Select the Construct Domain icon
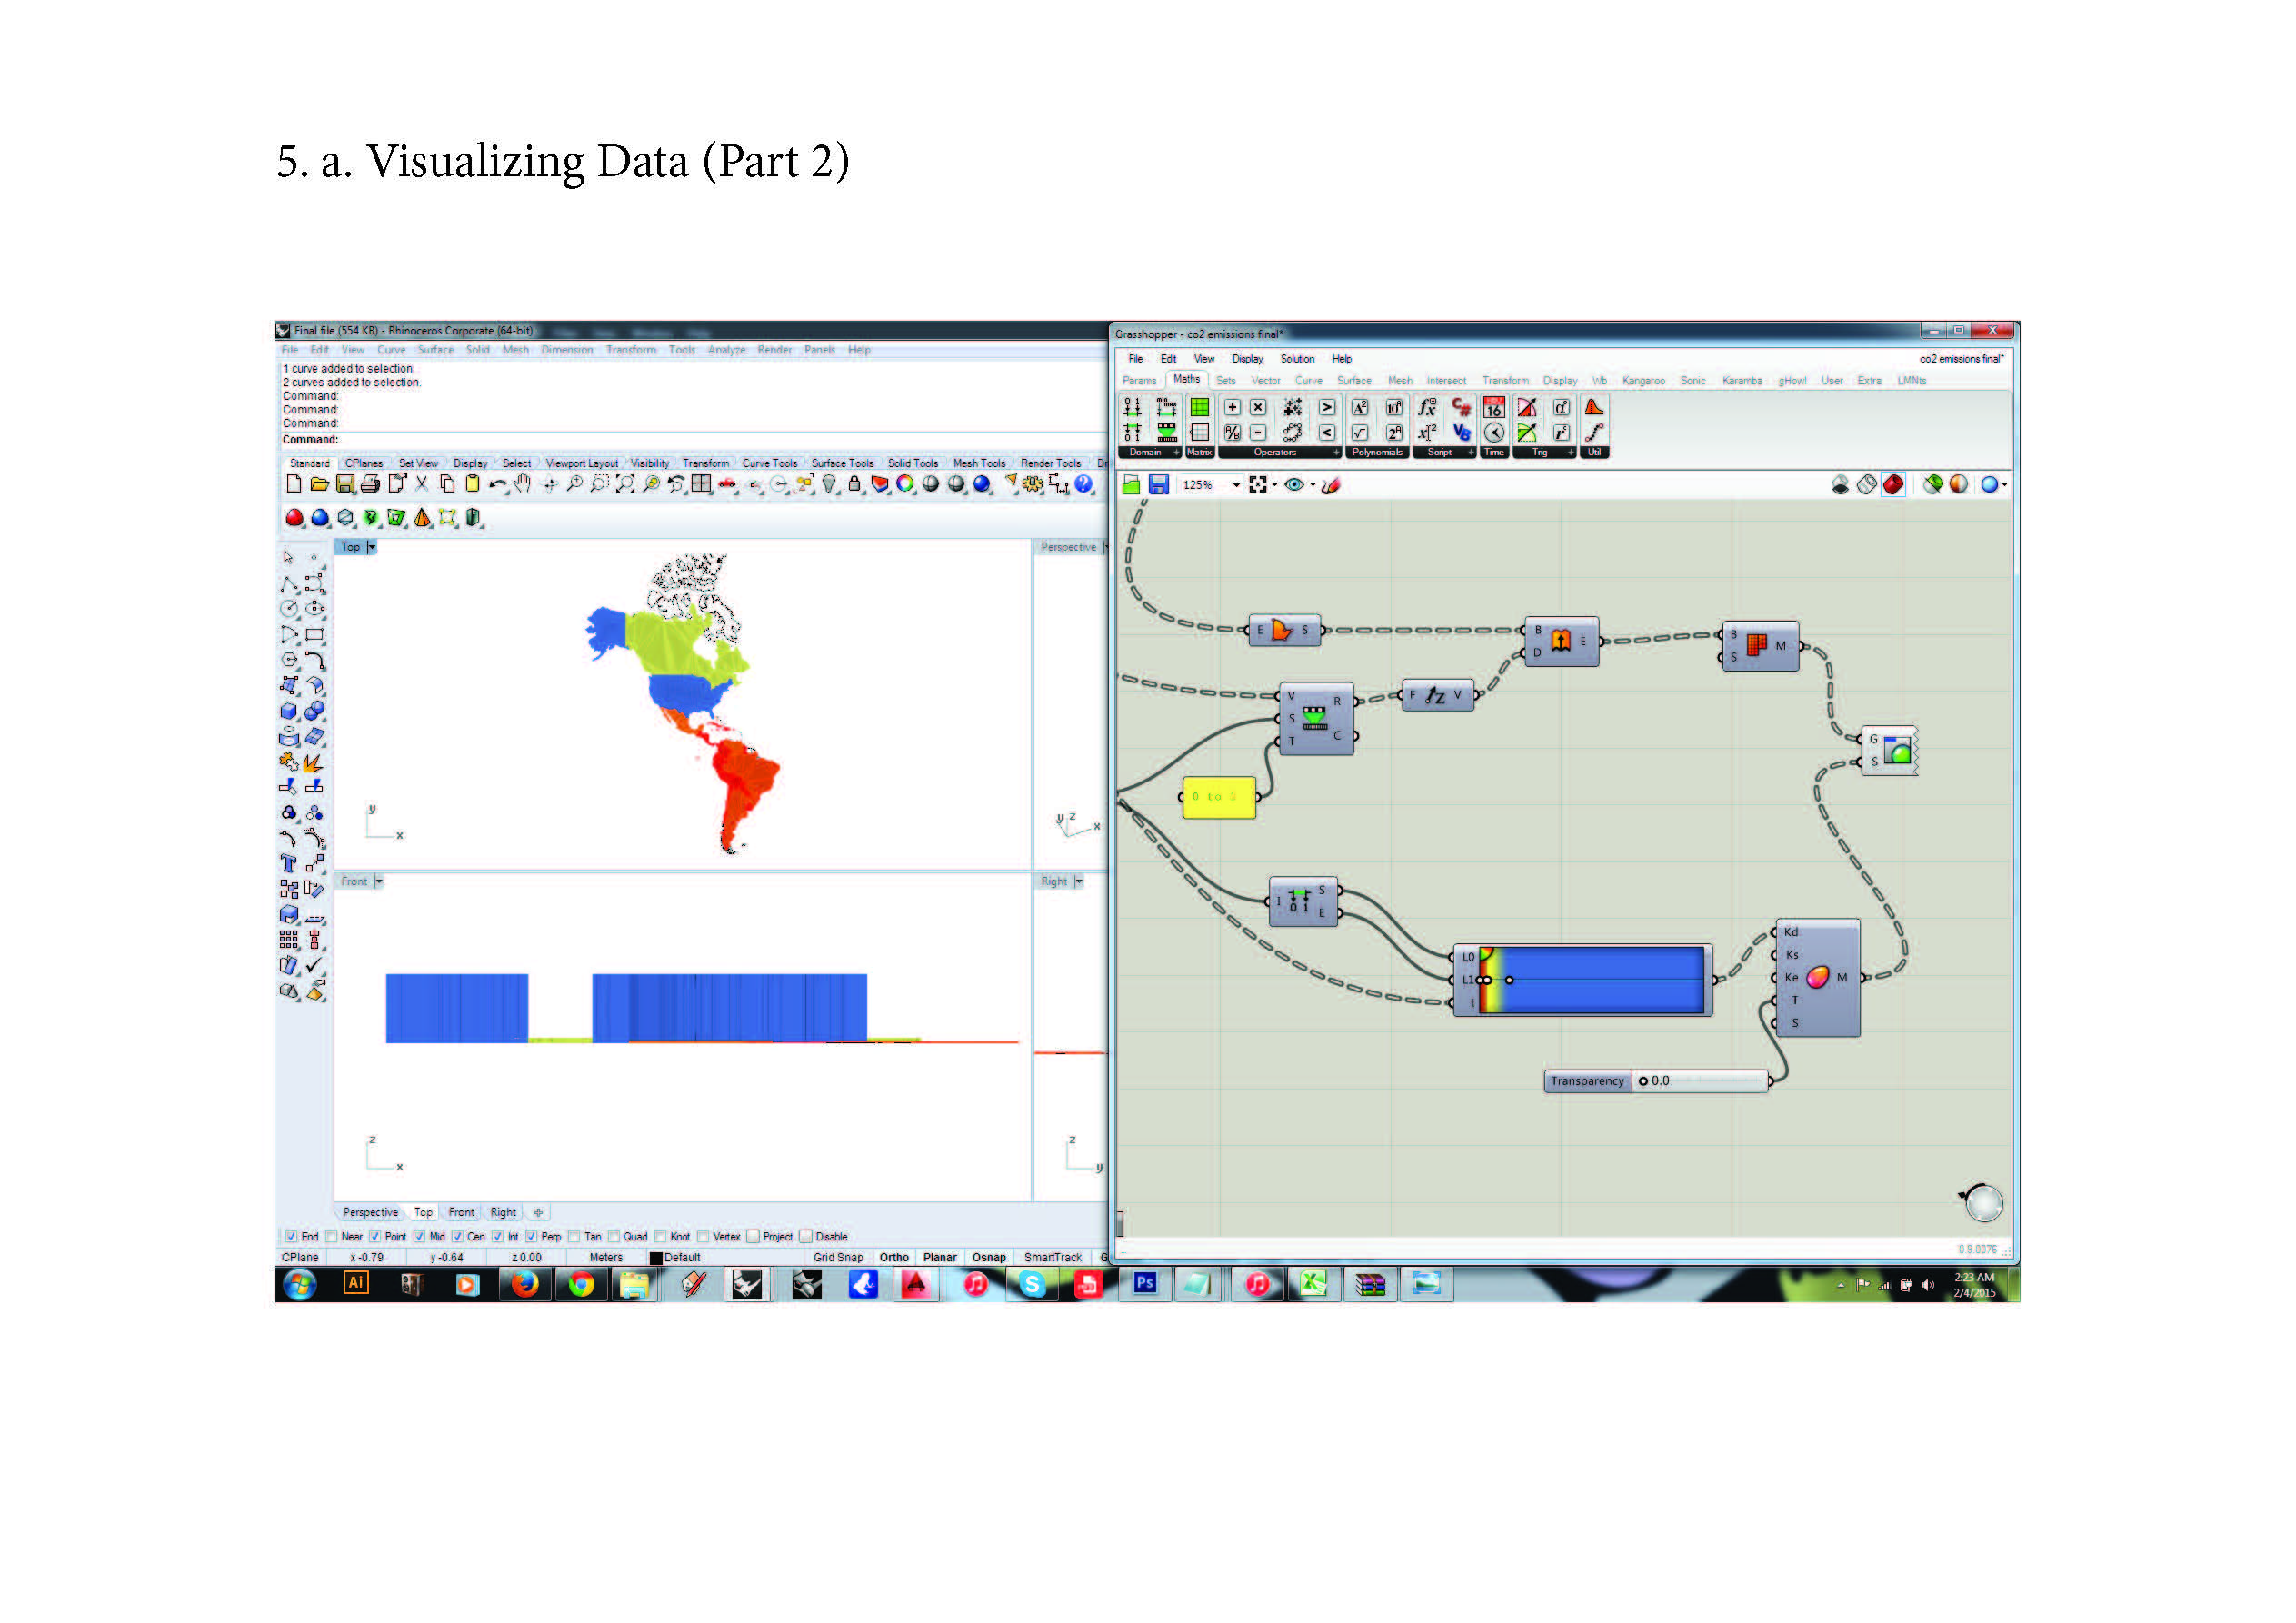Screen dimensions: 2296x1623 (x=1132, y=407)
